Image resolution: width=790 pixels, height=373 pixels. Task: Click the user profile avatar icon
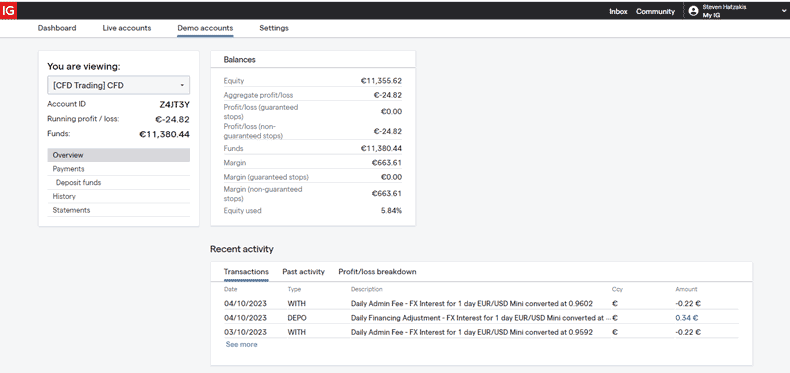[694, 11]
